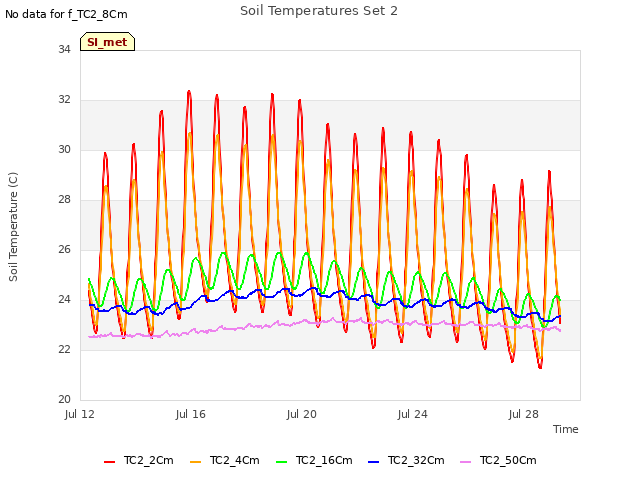Viewport: 640px width, 480px height.
Task: Click the 24 y-axis tick label
Action: point(64,300)
